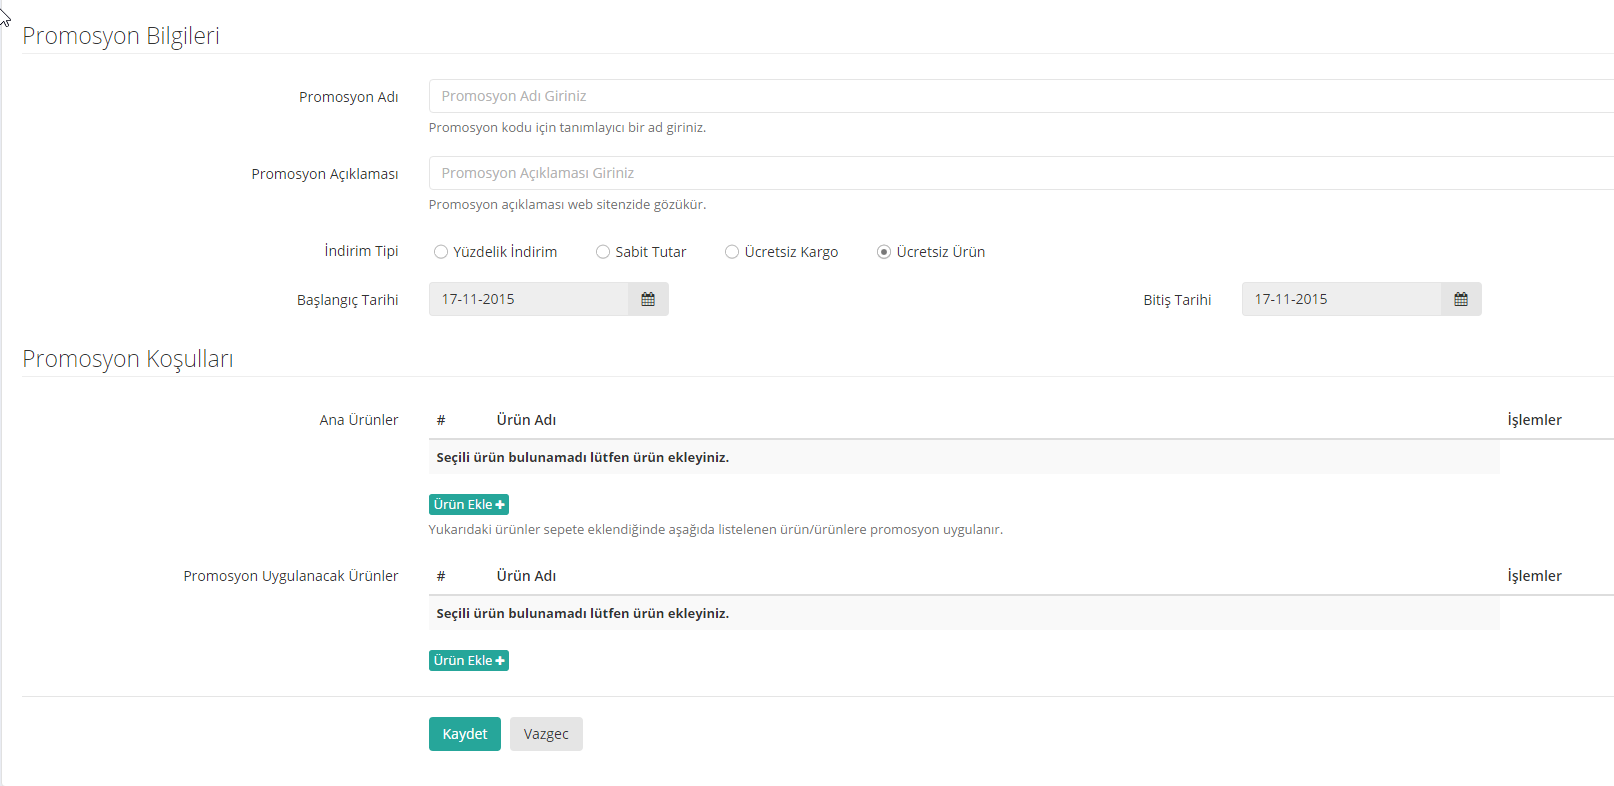1614x786 pixels.
Task: Click the empty row message in Ana Ürünler table
Action: click(583, 457)
